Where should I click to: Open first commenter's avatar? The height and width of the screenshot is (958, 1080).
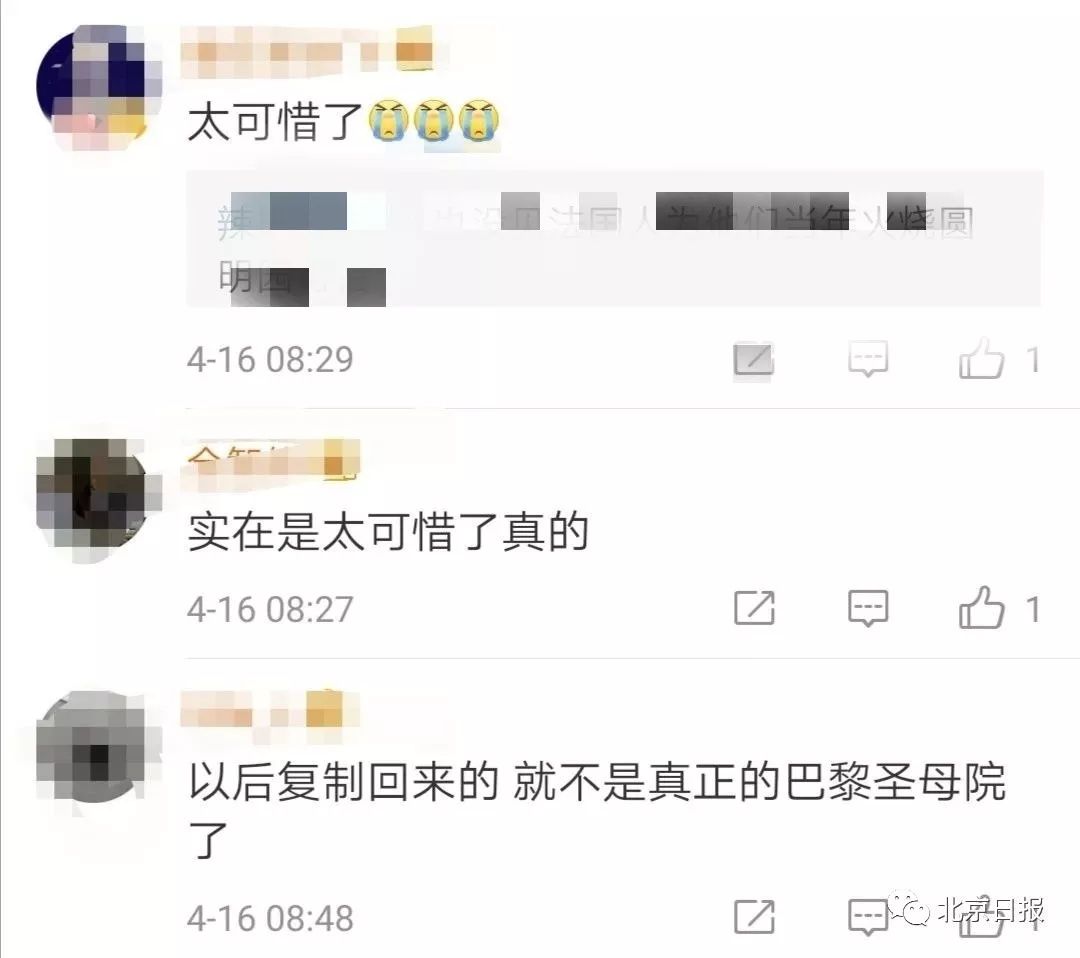coord(99,86)
